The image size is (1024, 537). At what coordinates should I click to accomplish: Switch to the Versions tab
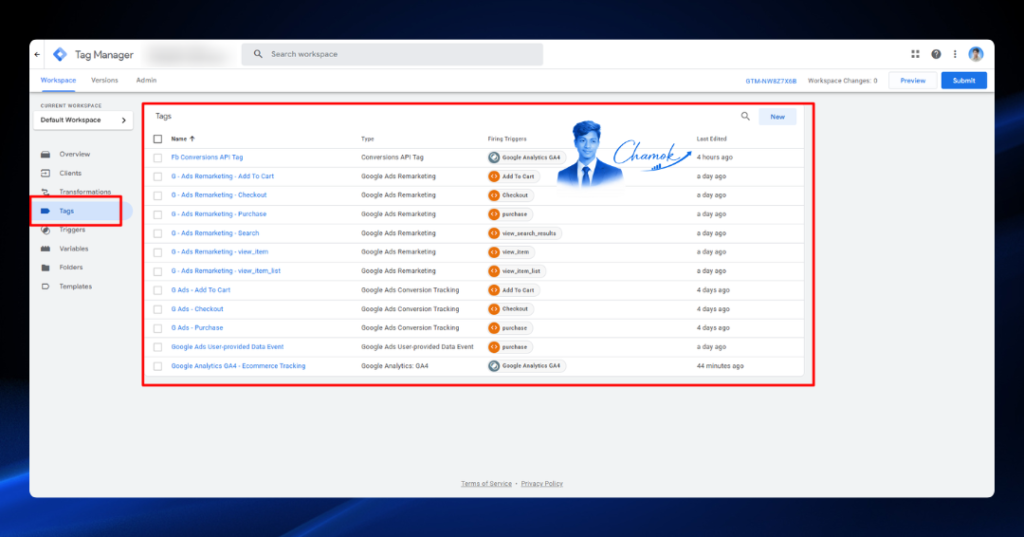[x=104, y=80]
